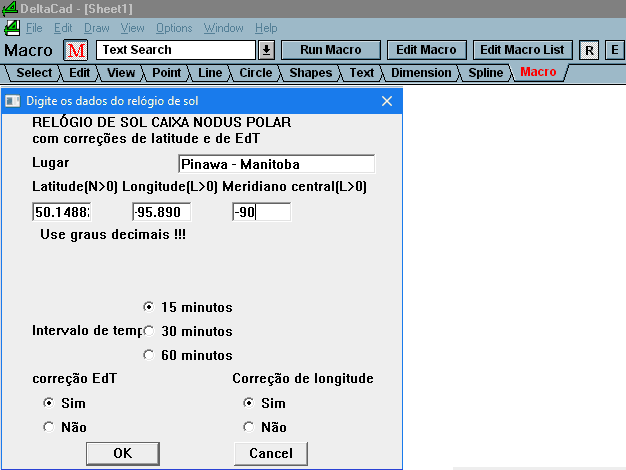Click the Edit Macro List button
This screenshot has width=626, height=470.
tap(522, 50)
